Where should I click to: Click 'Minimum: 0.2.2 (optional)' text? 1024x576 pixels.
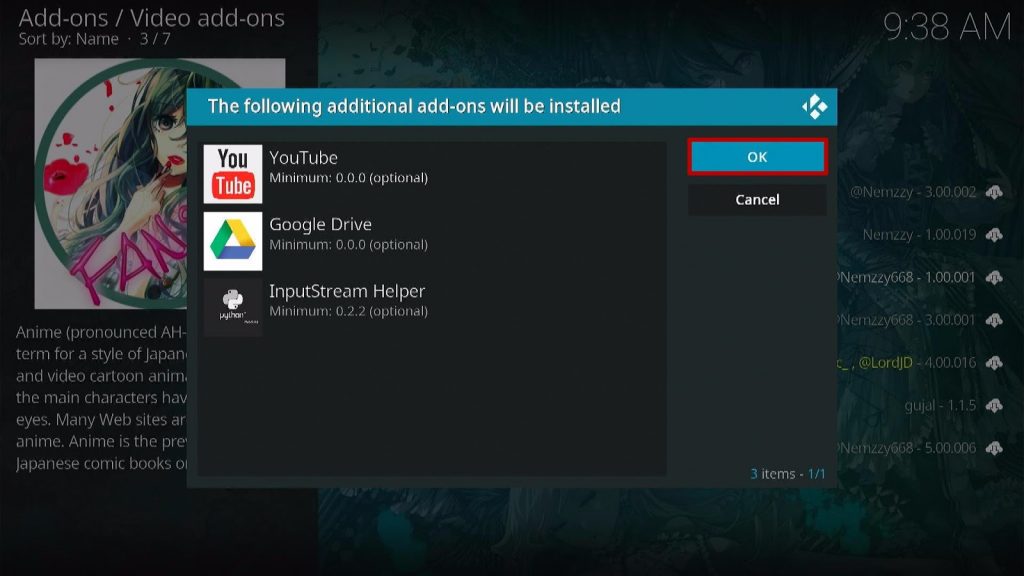349,311
